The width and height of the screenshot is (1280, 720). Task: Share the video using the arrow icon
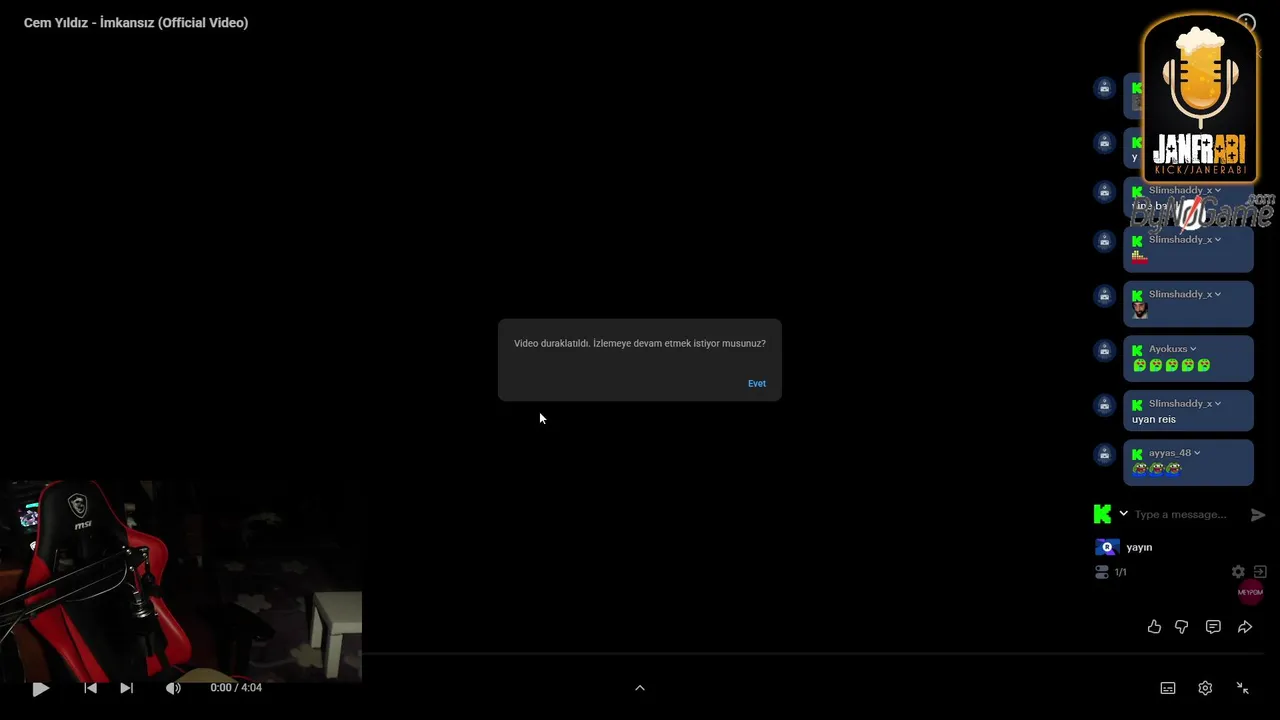(1245, 627)
